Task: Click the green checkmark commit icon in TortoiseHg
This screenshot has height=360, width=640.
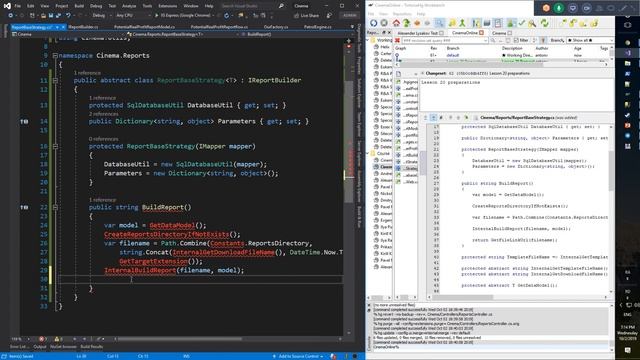Action: pyautogui.click(x=522, y=23)
